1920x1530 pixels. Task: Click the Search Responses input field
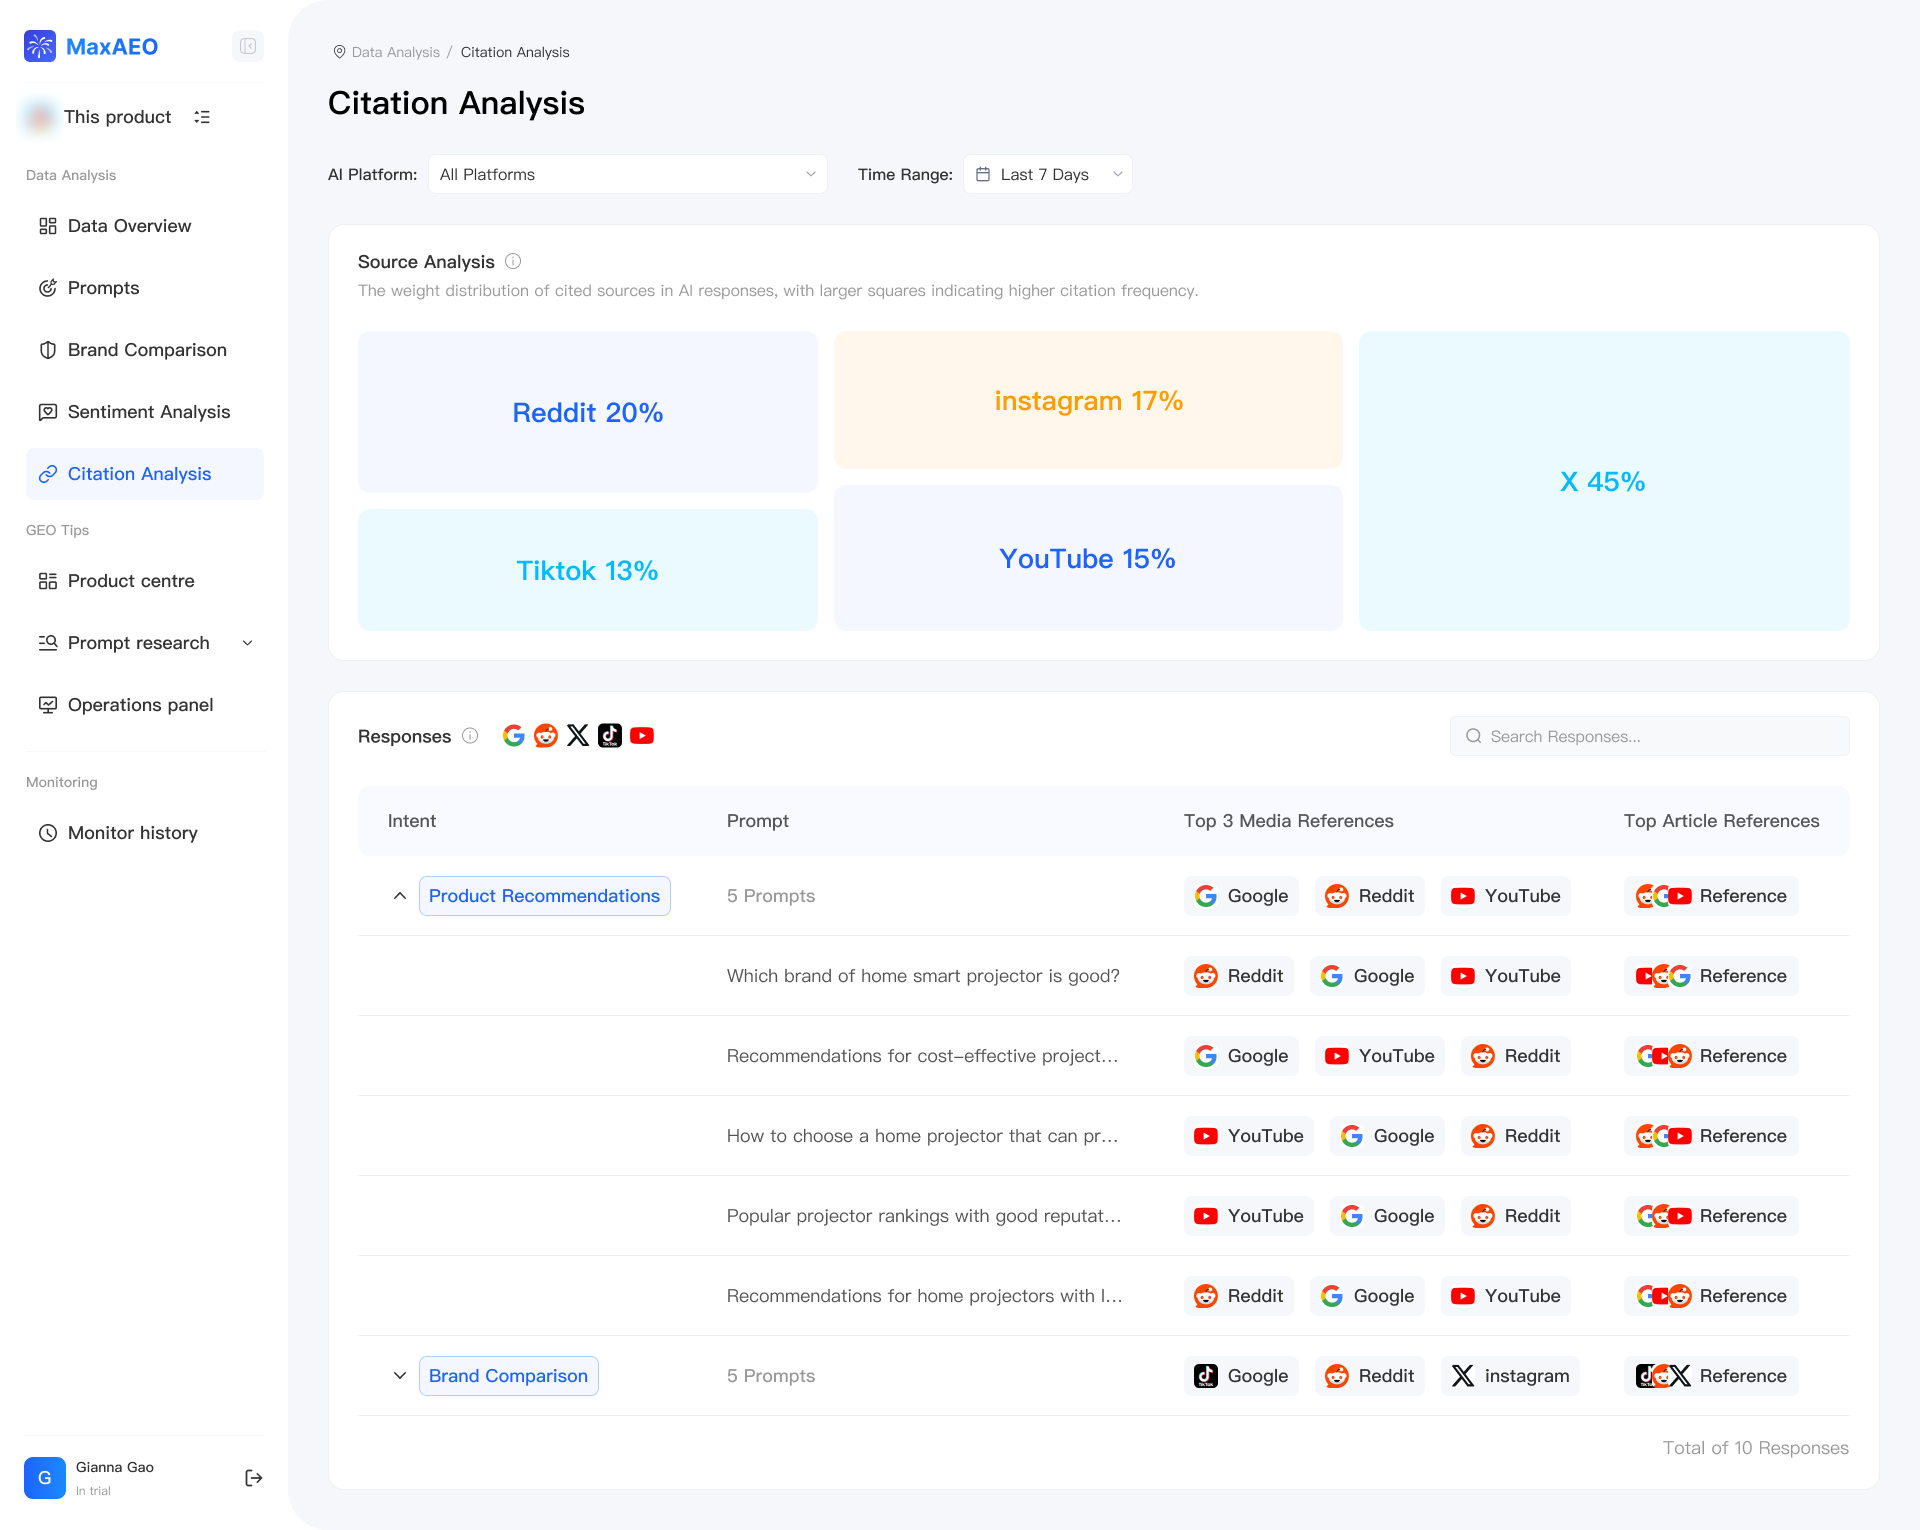pos(1650,735)
